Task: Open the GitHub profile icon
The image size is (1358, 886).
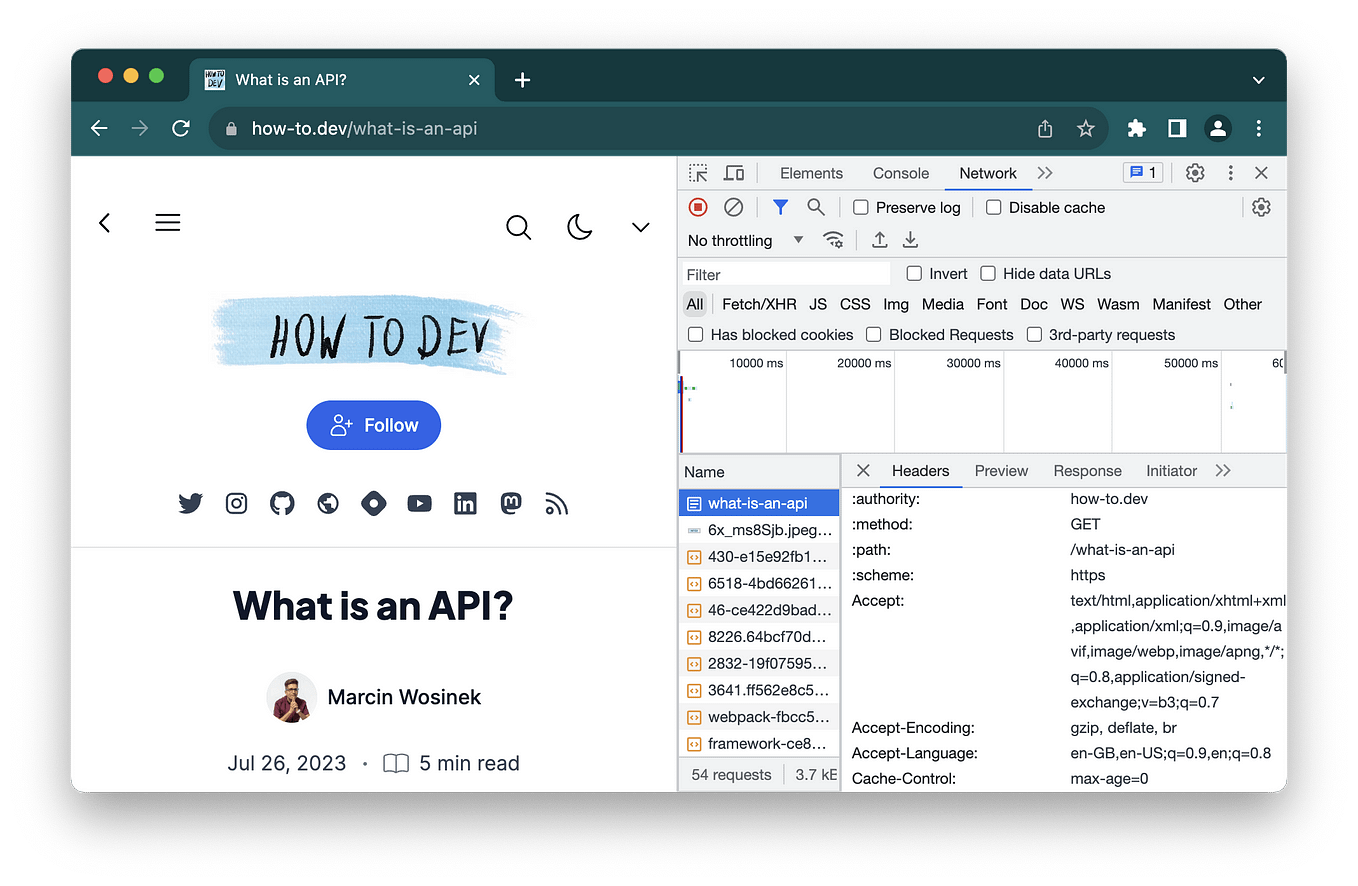Action: (281, 503)
